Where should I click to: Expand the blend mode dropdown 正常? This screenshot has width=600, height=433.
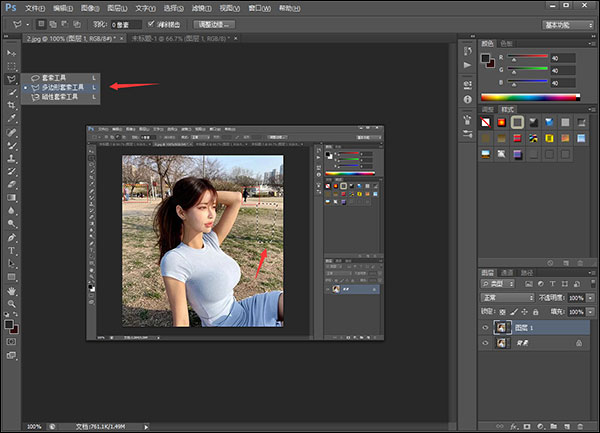point(506,298)
